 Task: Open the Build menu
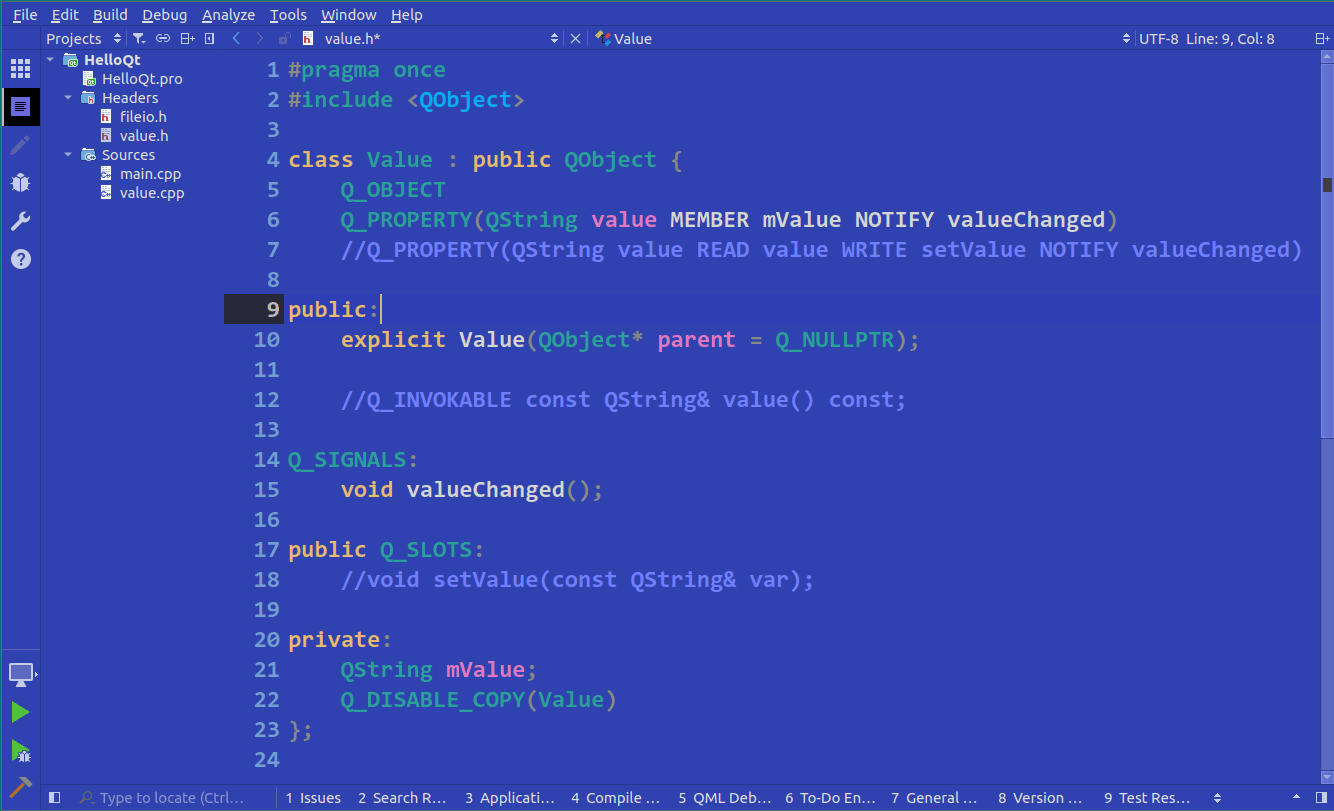(109, 14)
